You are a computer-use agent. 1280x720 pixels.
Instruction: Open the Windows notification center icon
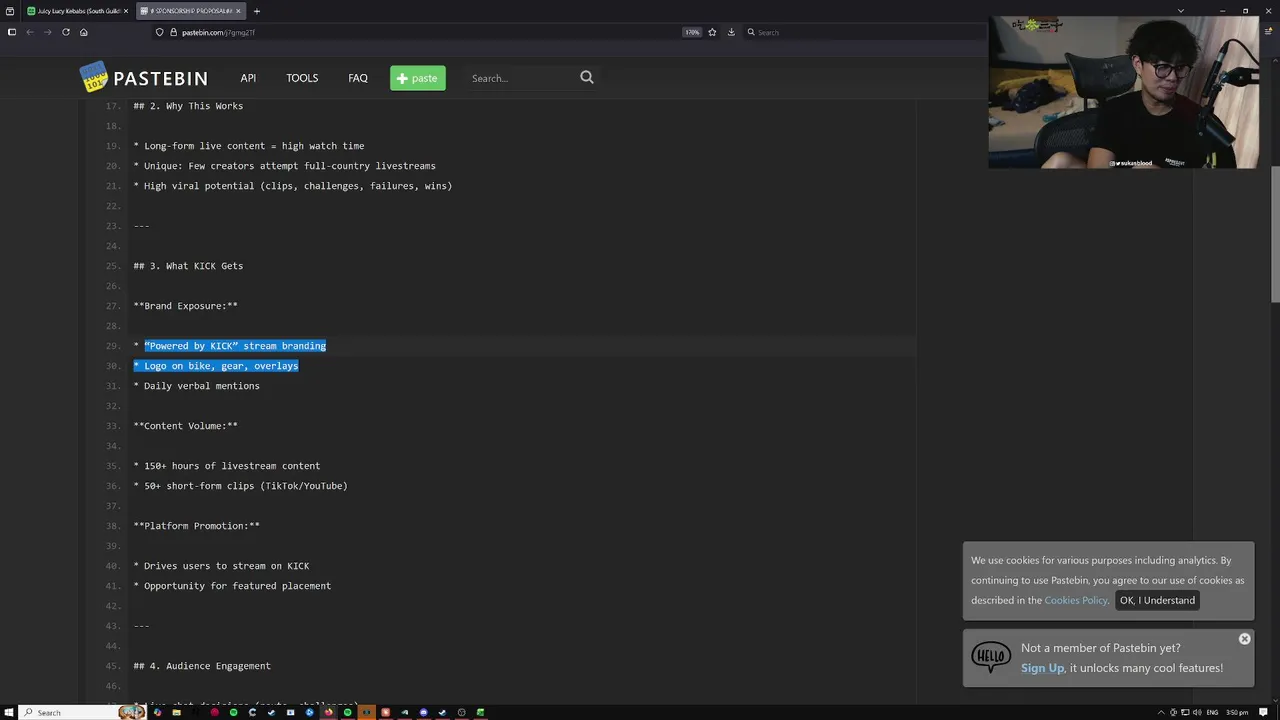1264,712
